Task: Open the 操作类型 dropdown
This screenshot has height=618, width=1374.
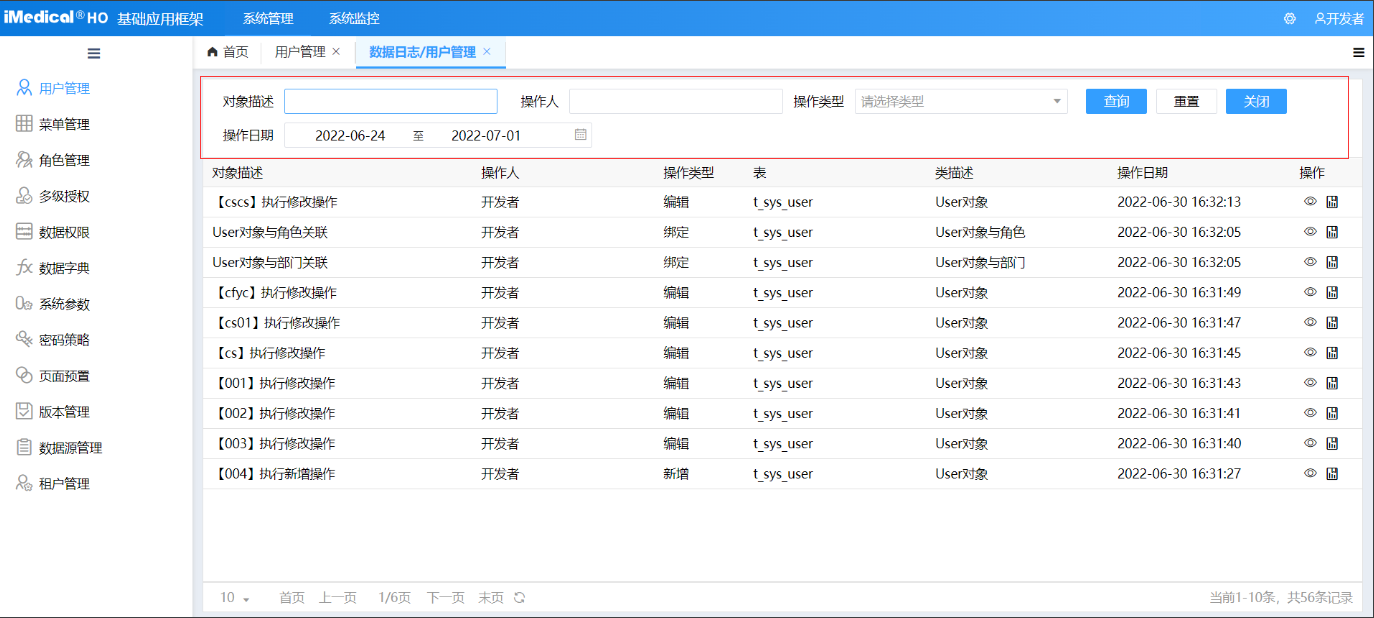Action: click(960, 101)
